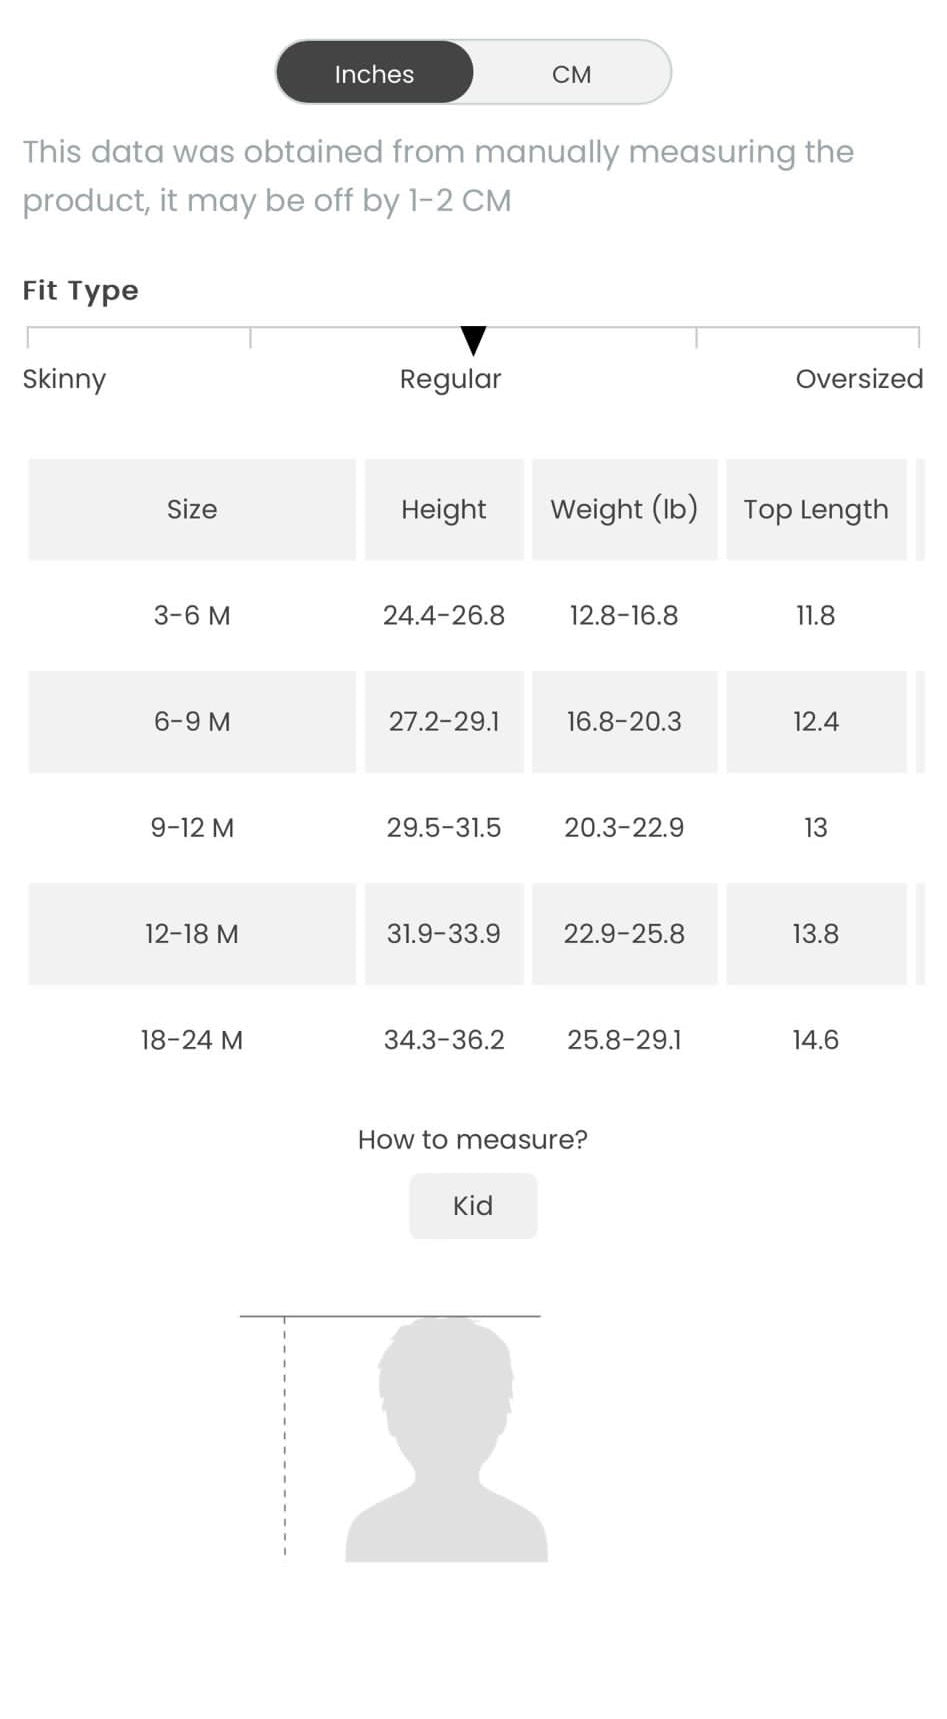Viewport: 947px width, 1719px height.
Task: Click the Regular fit label
Action: click(450, 380)
